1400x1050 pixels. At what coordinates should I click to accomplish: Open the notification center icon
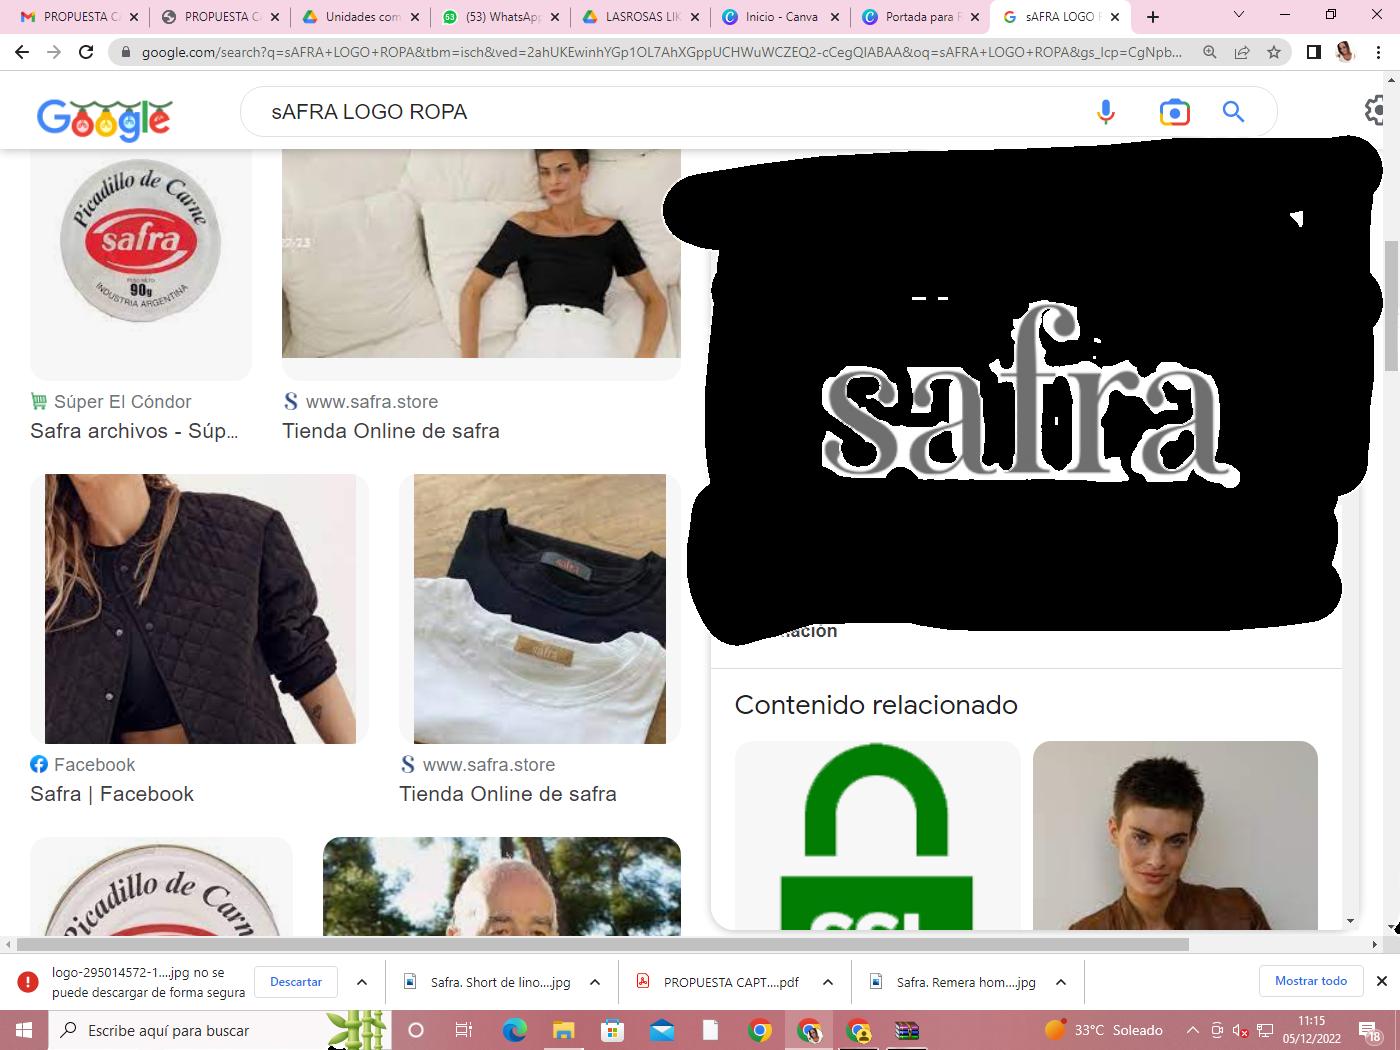click(1370, 1031)
